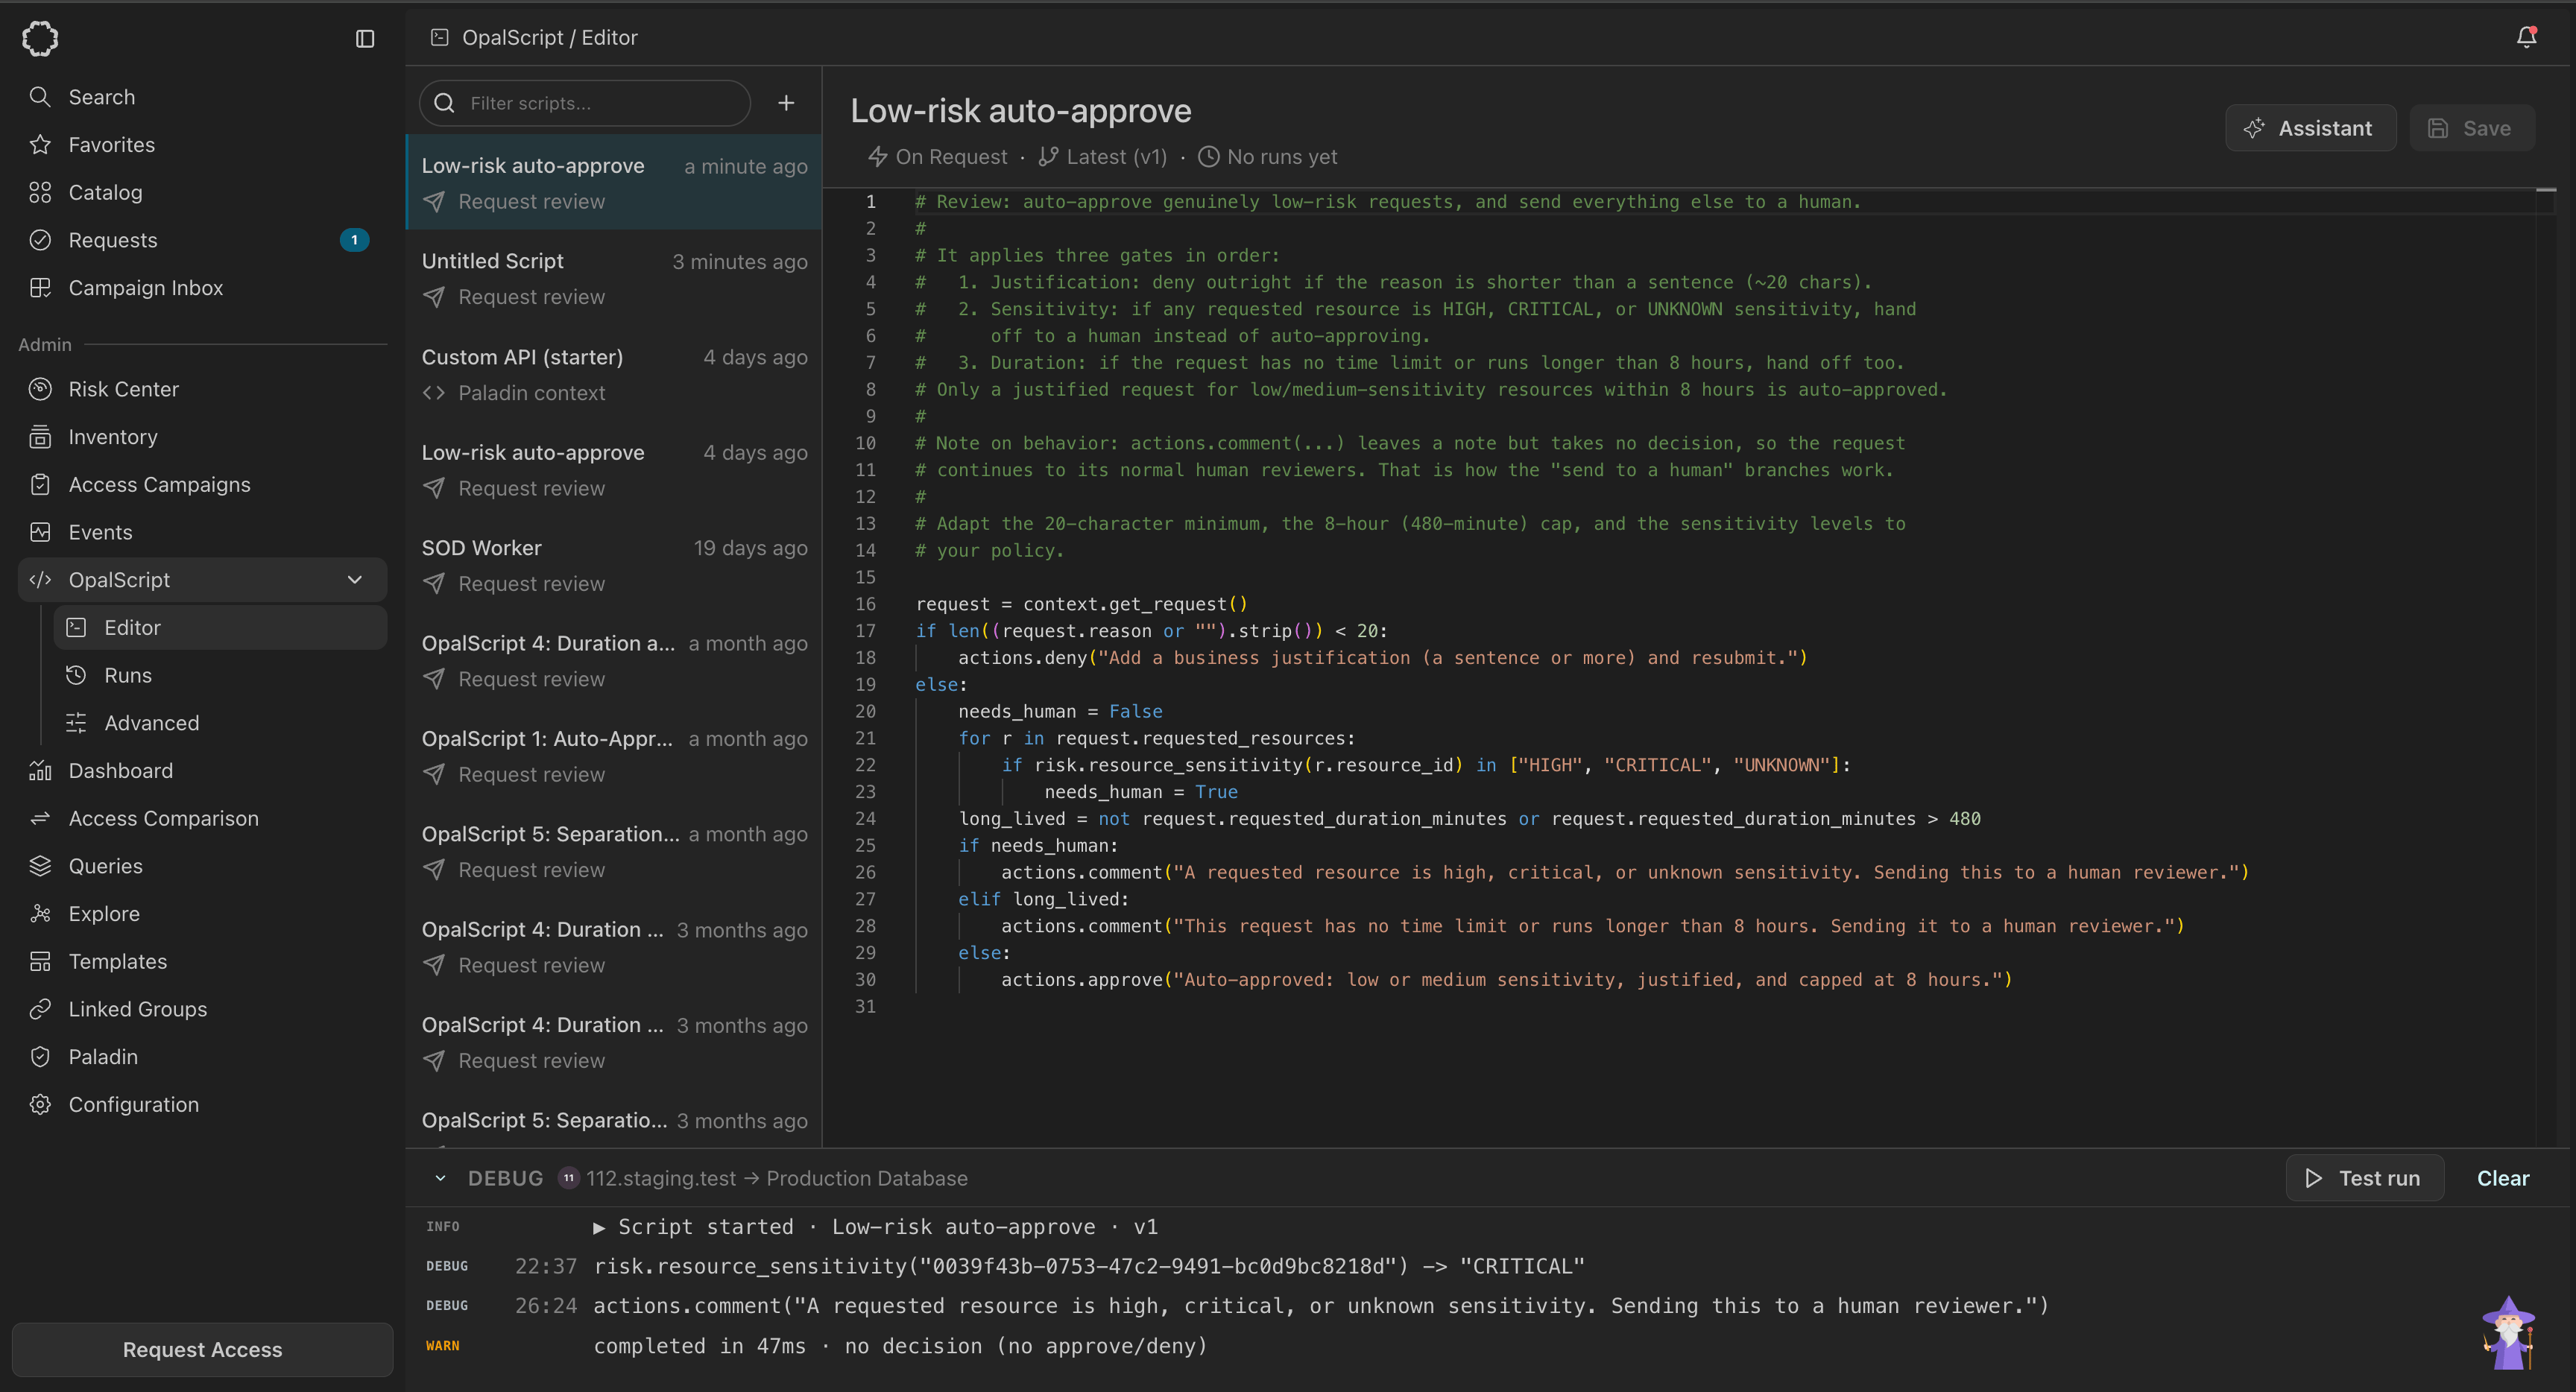Click the Opal logo icon

pos(40,38)
